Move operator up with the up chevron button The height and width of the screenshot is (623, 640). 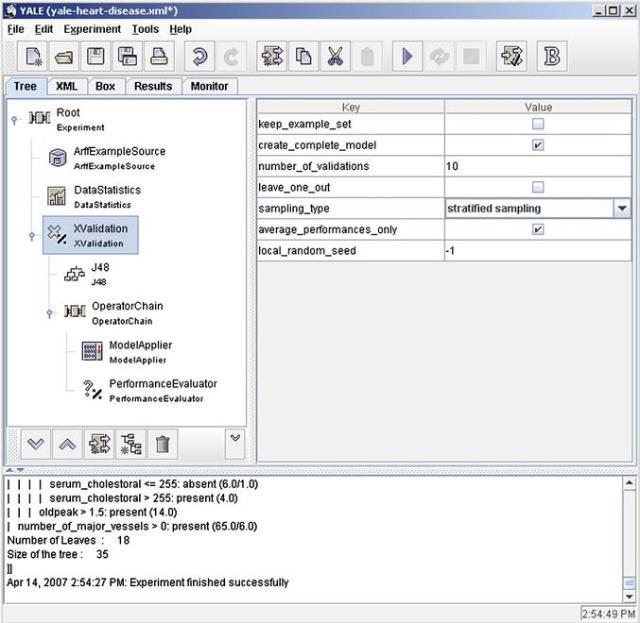(67, 444)
